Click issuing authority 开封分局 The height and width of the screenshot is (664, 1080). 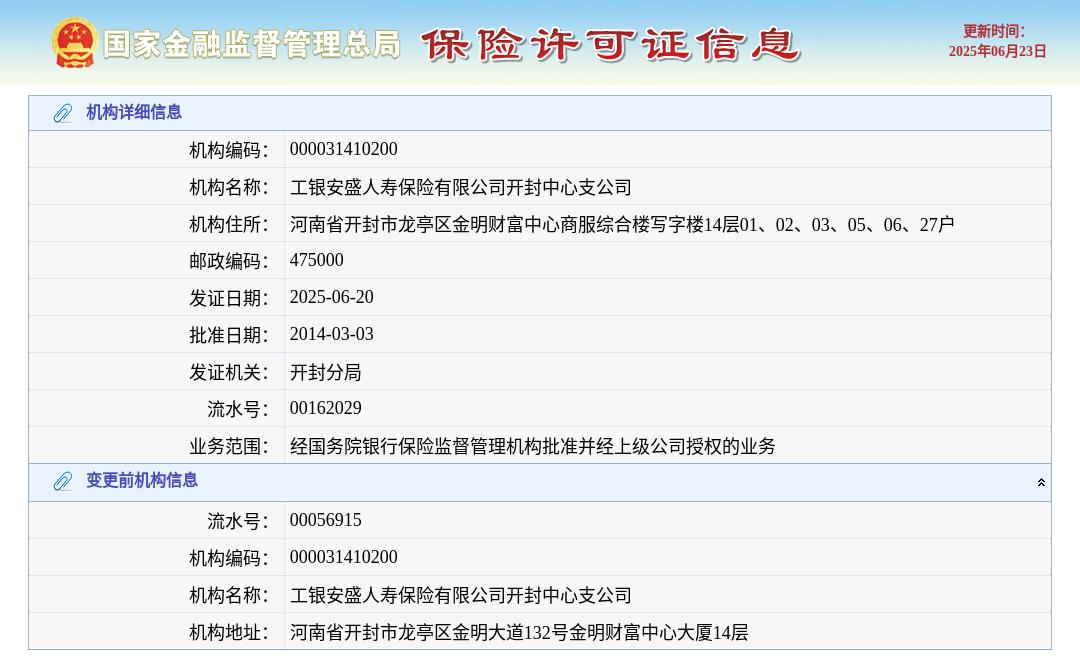(326, 373)
